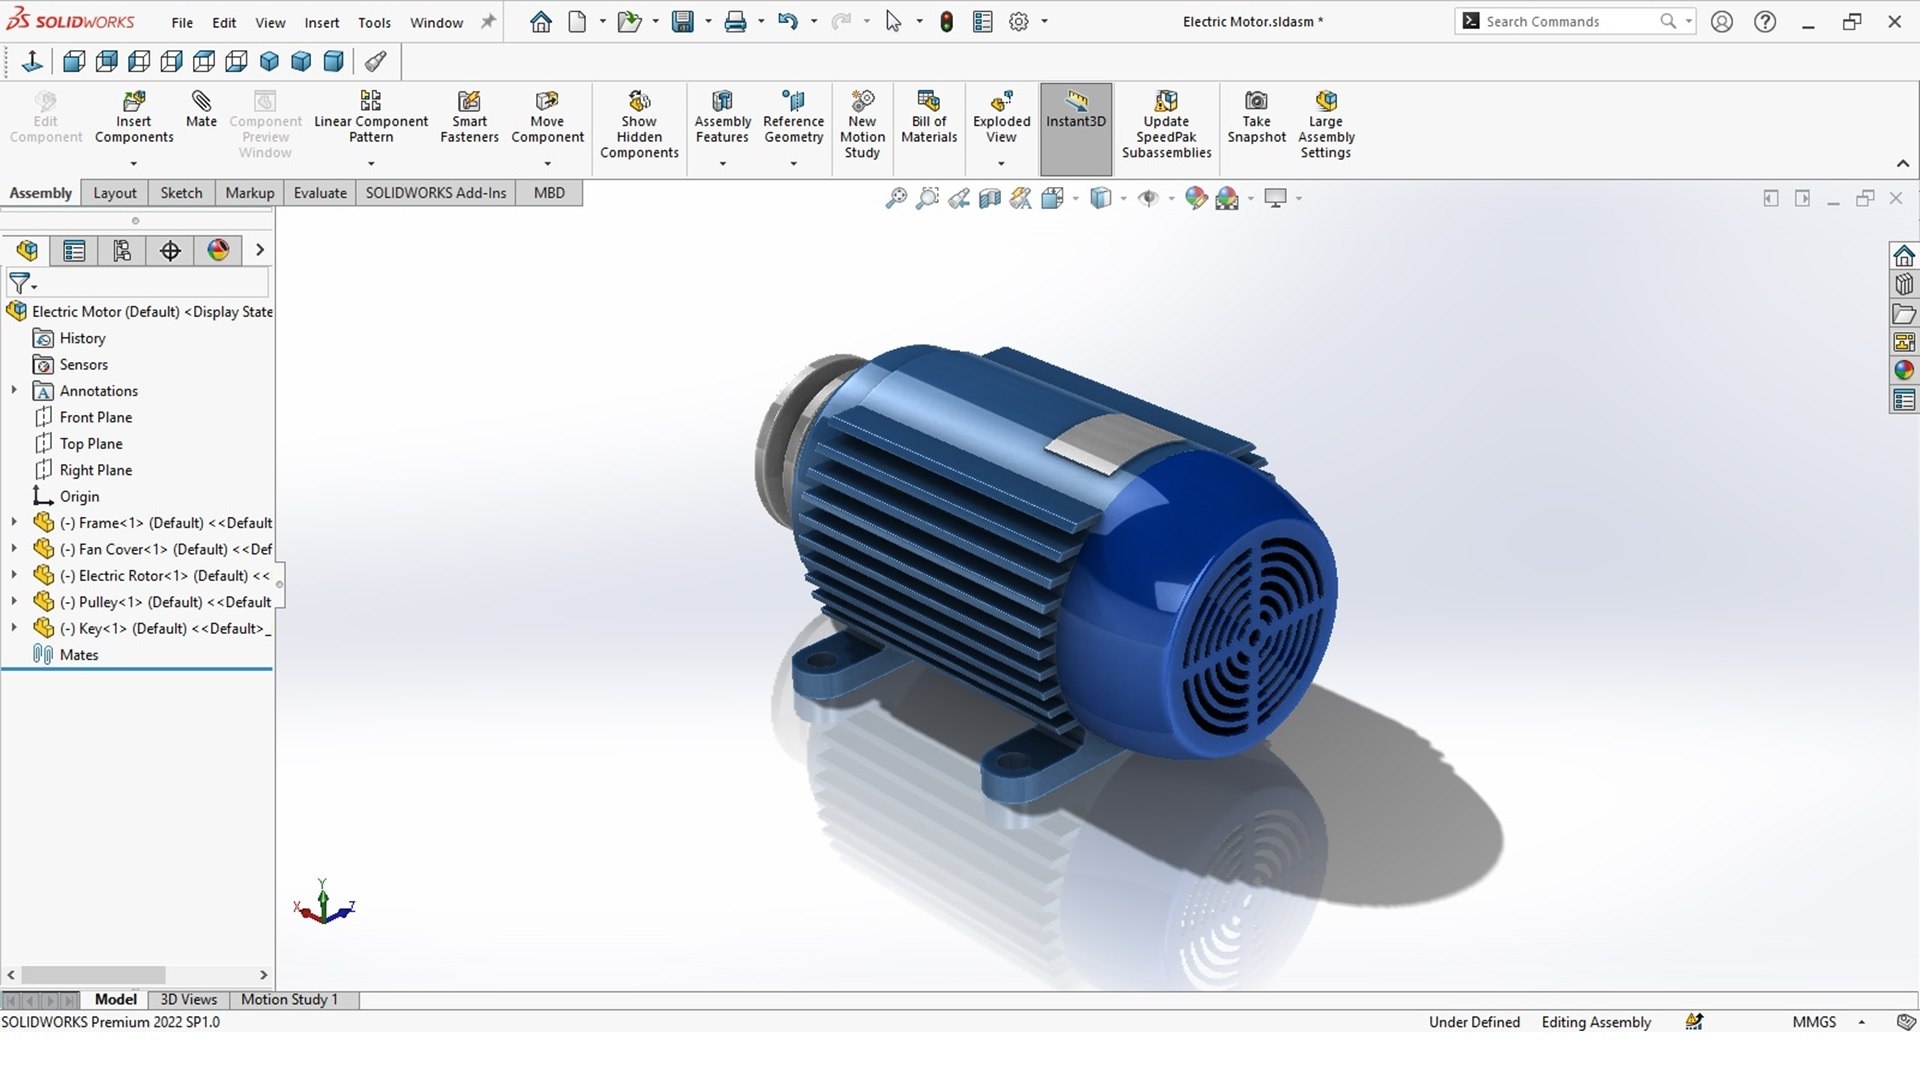Click the Save toolbar icon
This screenshot has height=1080, width=1920.
point(683,21)
